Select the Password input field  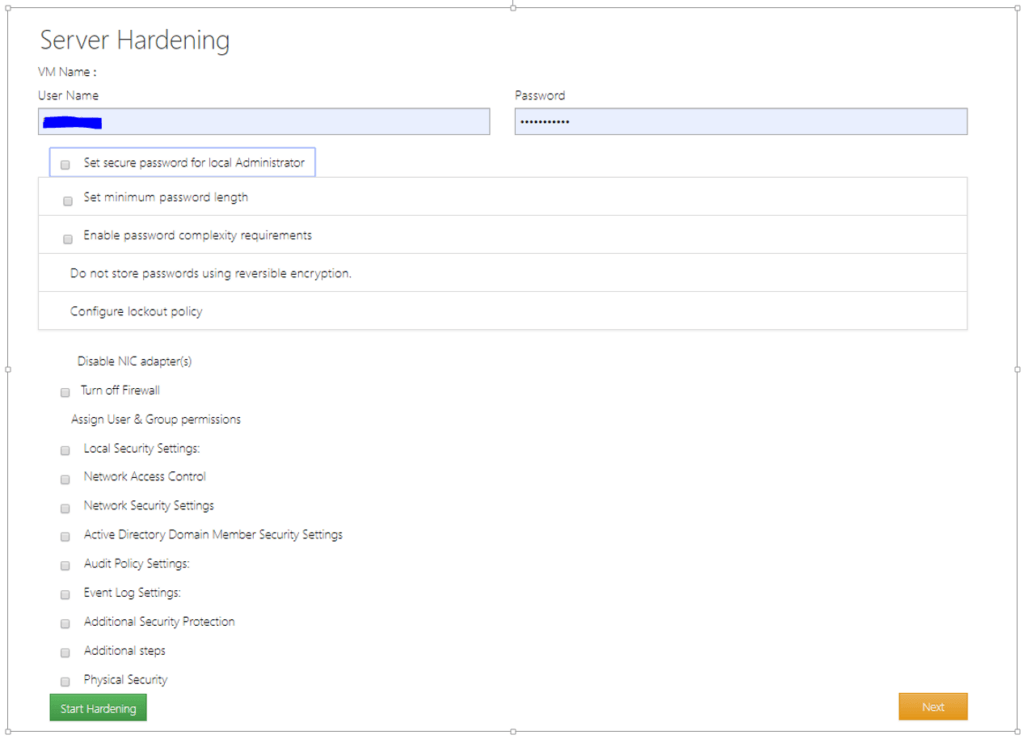pos(740,121)
